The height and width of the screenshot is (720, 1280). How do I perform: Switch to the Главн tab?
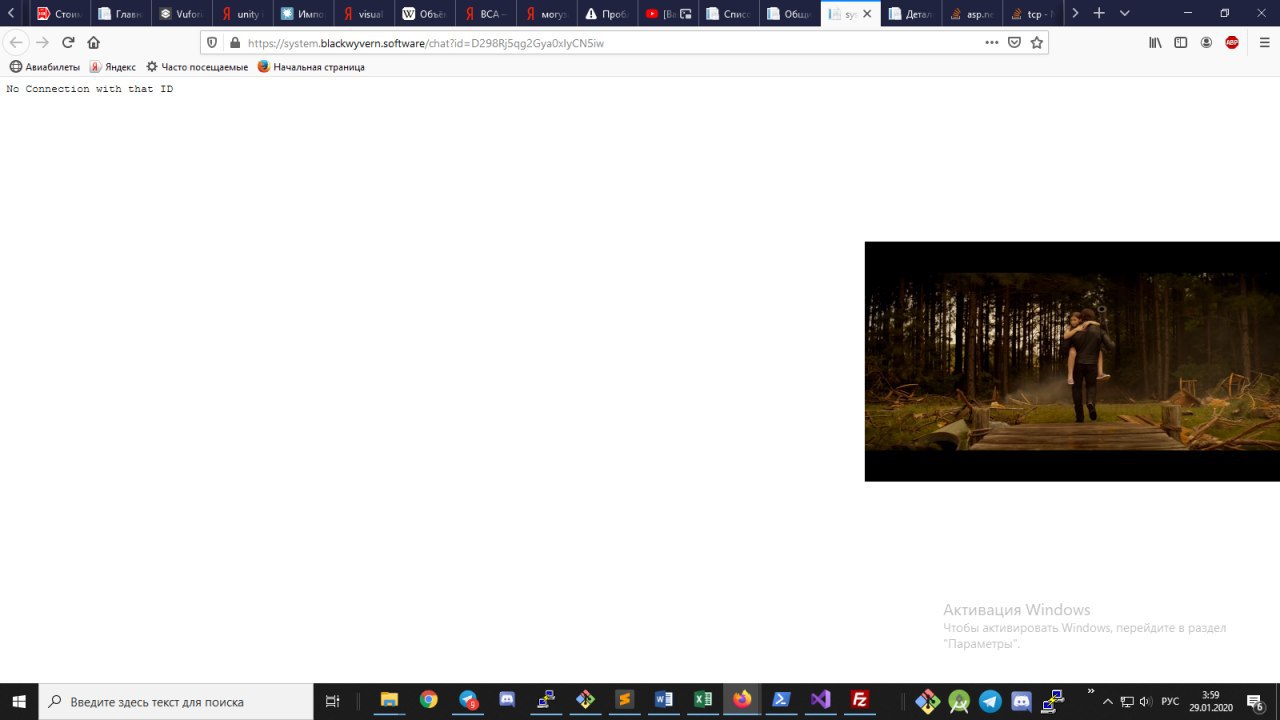click(120, 14)
